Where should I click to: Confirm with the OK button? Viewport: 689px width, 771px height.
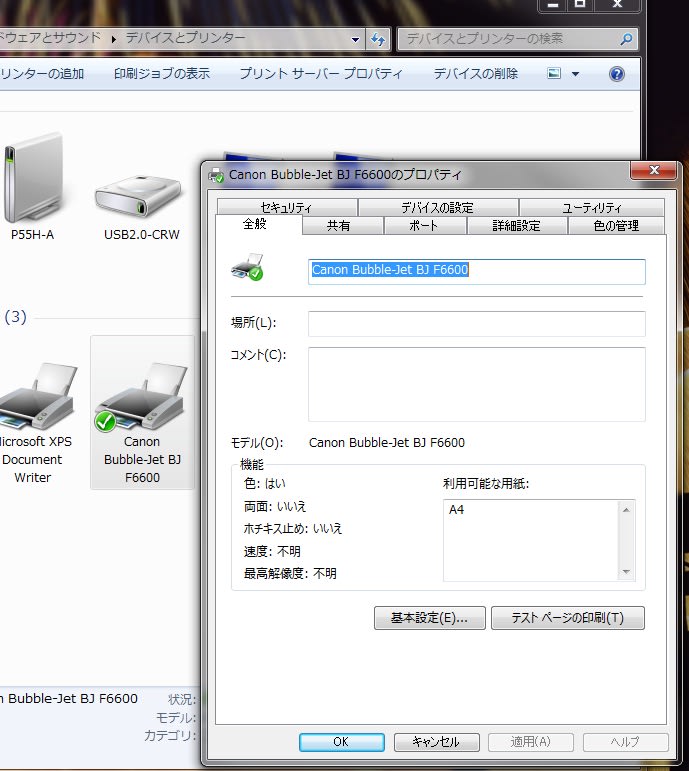tap(341, 741)
